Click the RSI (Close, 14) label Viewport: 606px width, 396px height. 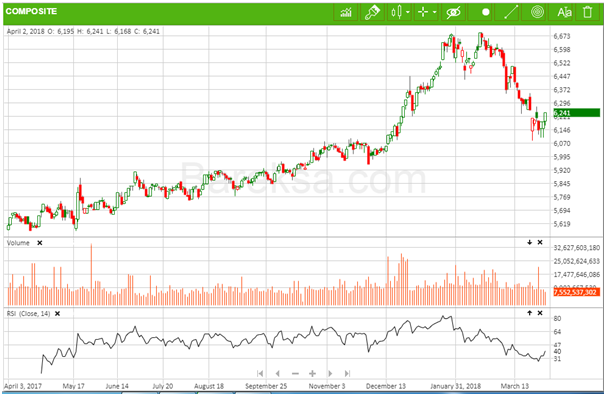[29, 313]
